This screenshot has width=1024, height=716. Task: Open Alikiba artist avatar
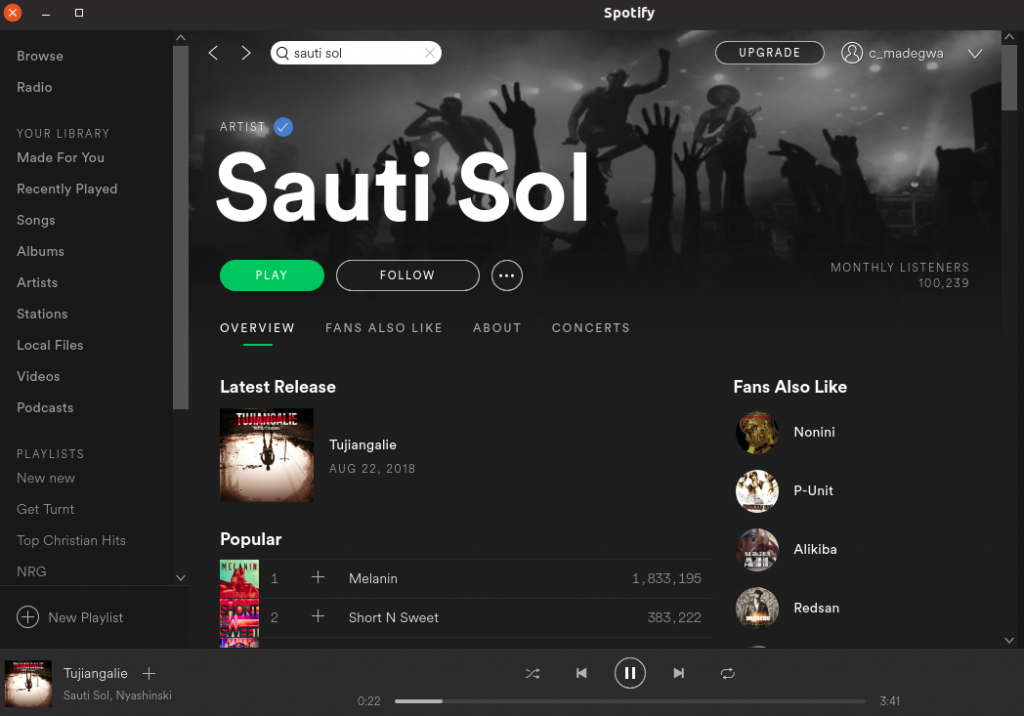pyautogui.click(x=757, y=550)
